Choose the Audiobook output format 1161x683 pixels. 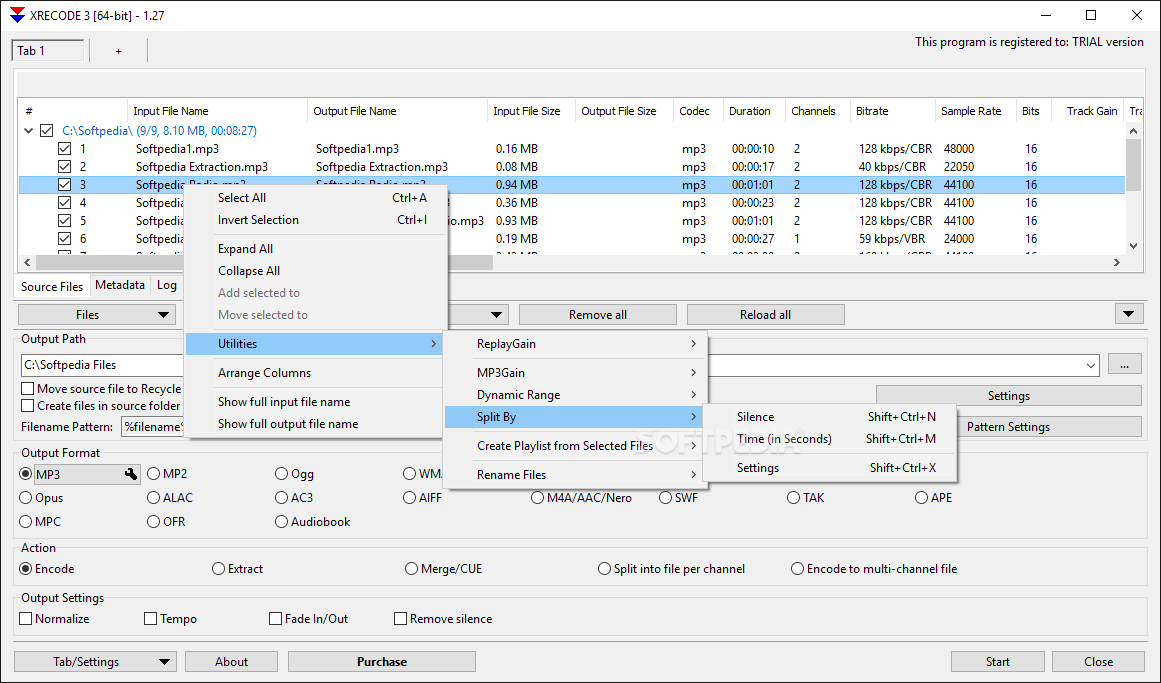point(281,522)
